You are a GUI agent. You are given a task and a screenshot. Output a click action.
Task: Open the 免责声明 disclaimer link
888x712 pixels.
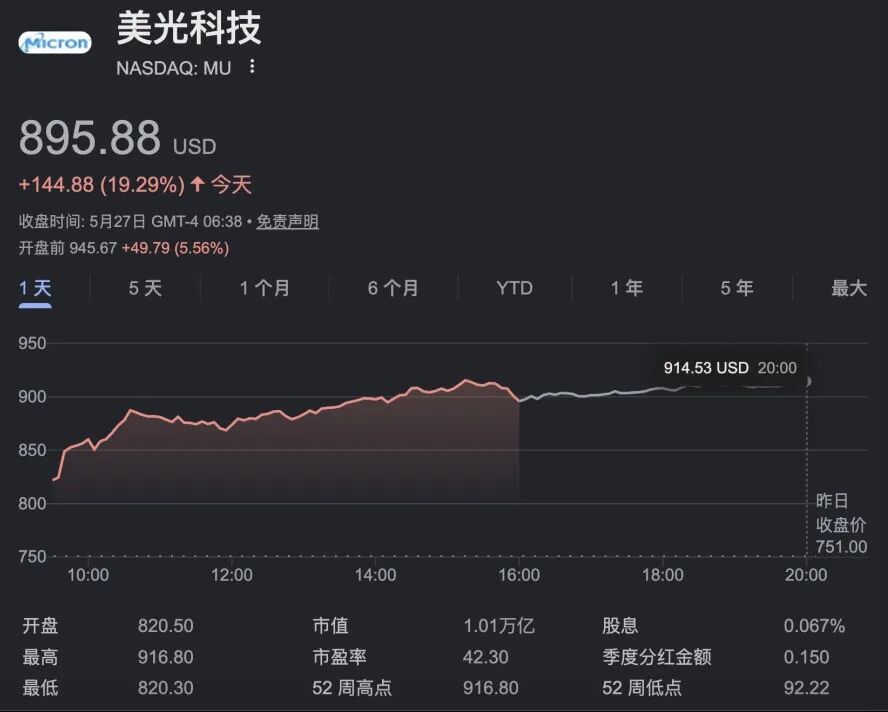pos(288,221)
